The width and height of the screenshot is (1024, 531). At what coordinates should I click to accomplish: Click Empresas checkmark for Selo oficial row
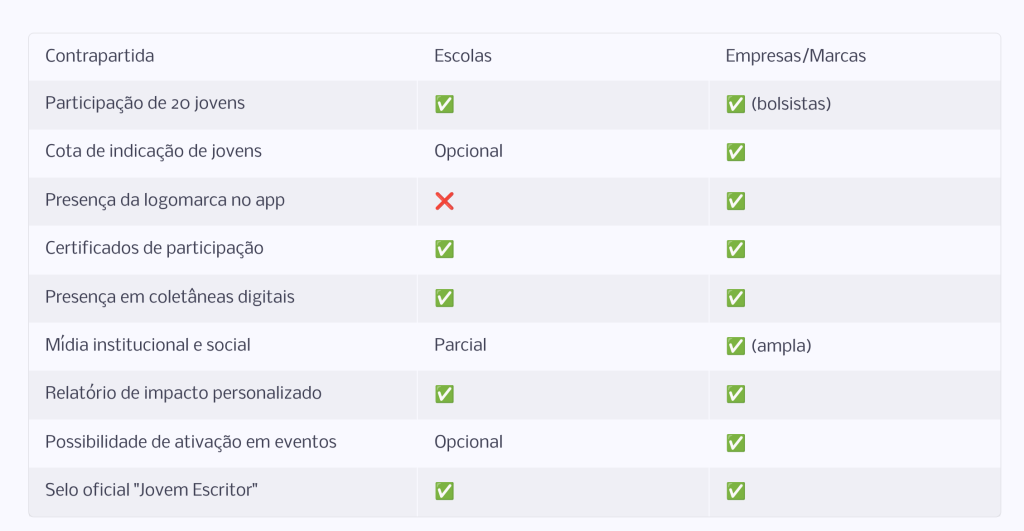tap(735, 491)
